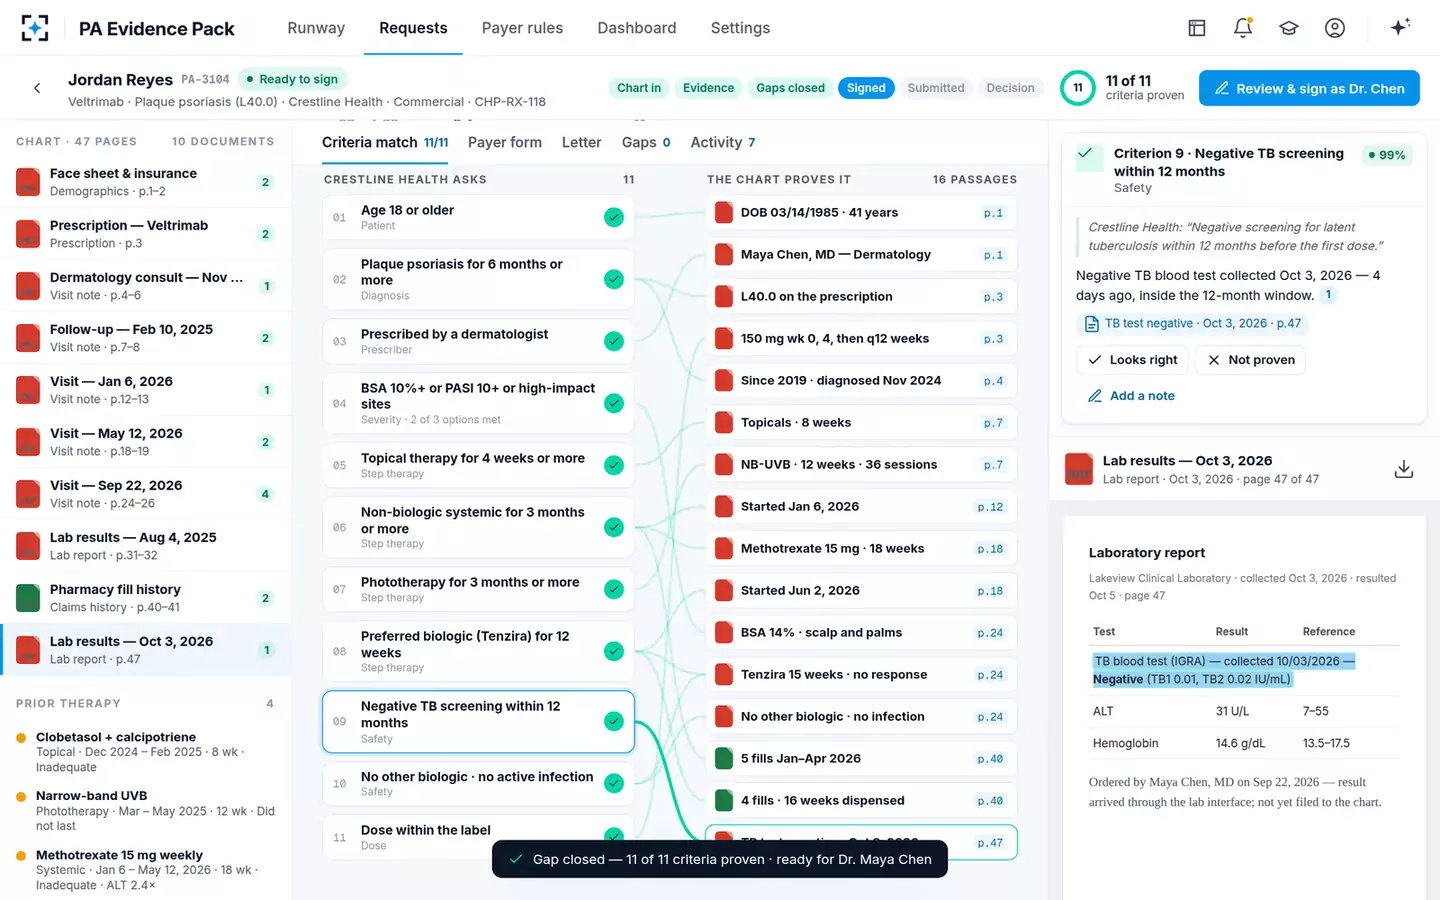Image resolution: width=1440 pixels, height=900 pixels.
Task: Open the graduation cap learning icon
Action: [1289, 28]
